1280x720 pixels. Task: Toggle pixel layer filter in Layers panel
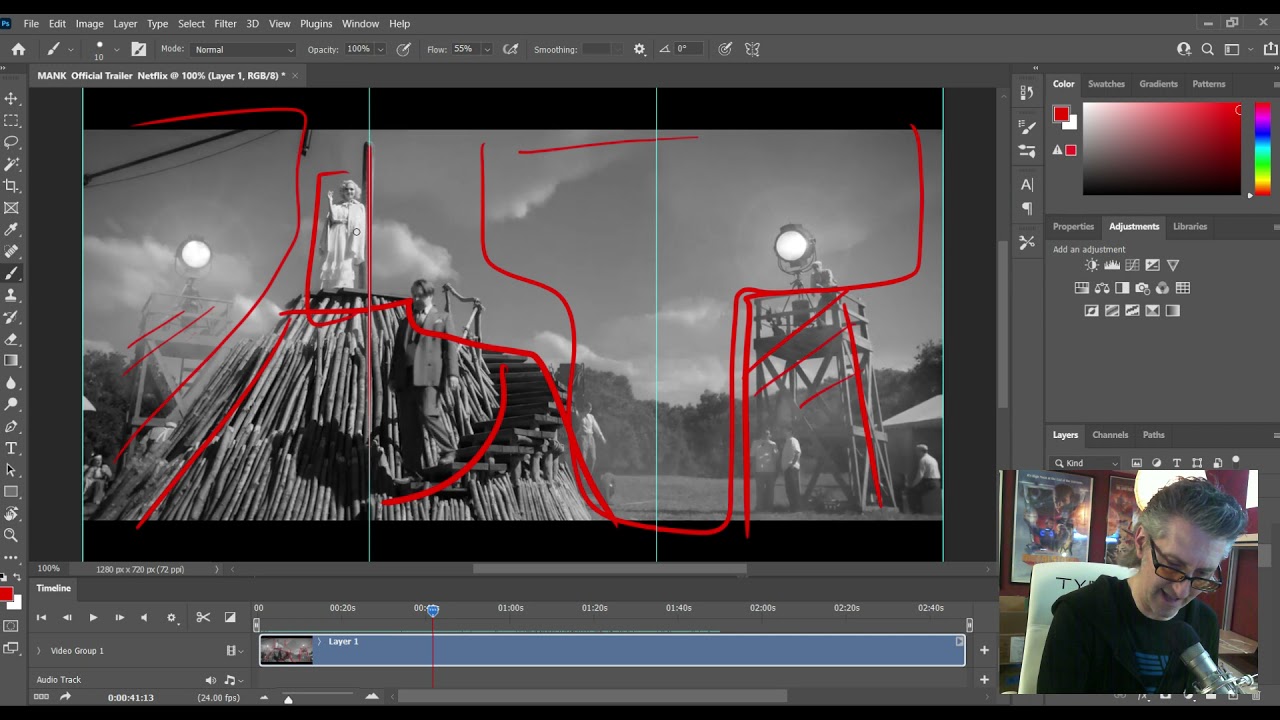pyautogui.click(x=1137, y=463)
